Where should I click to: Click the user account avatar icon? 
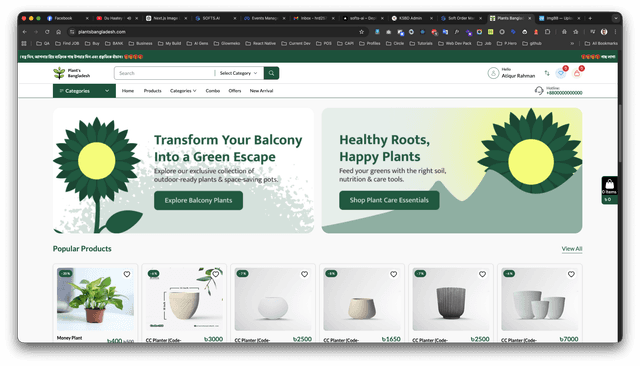(493, 73)
